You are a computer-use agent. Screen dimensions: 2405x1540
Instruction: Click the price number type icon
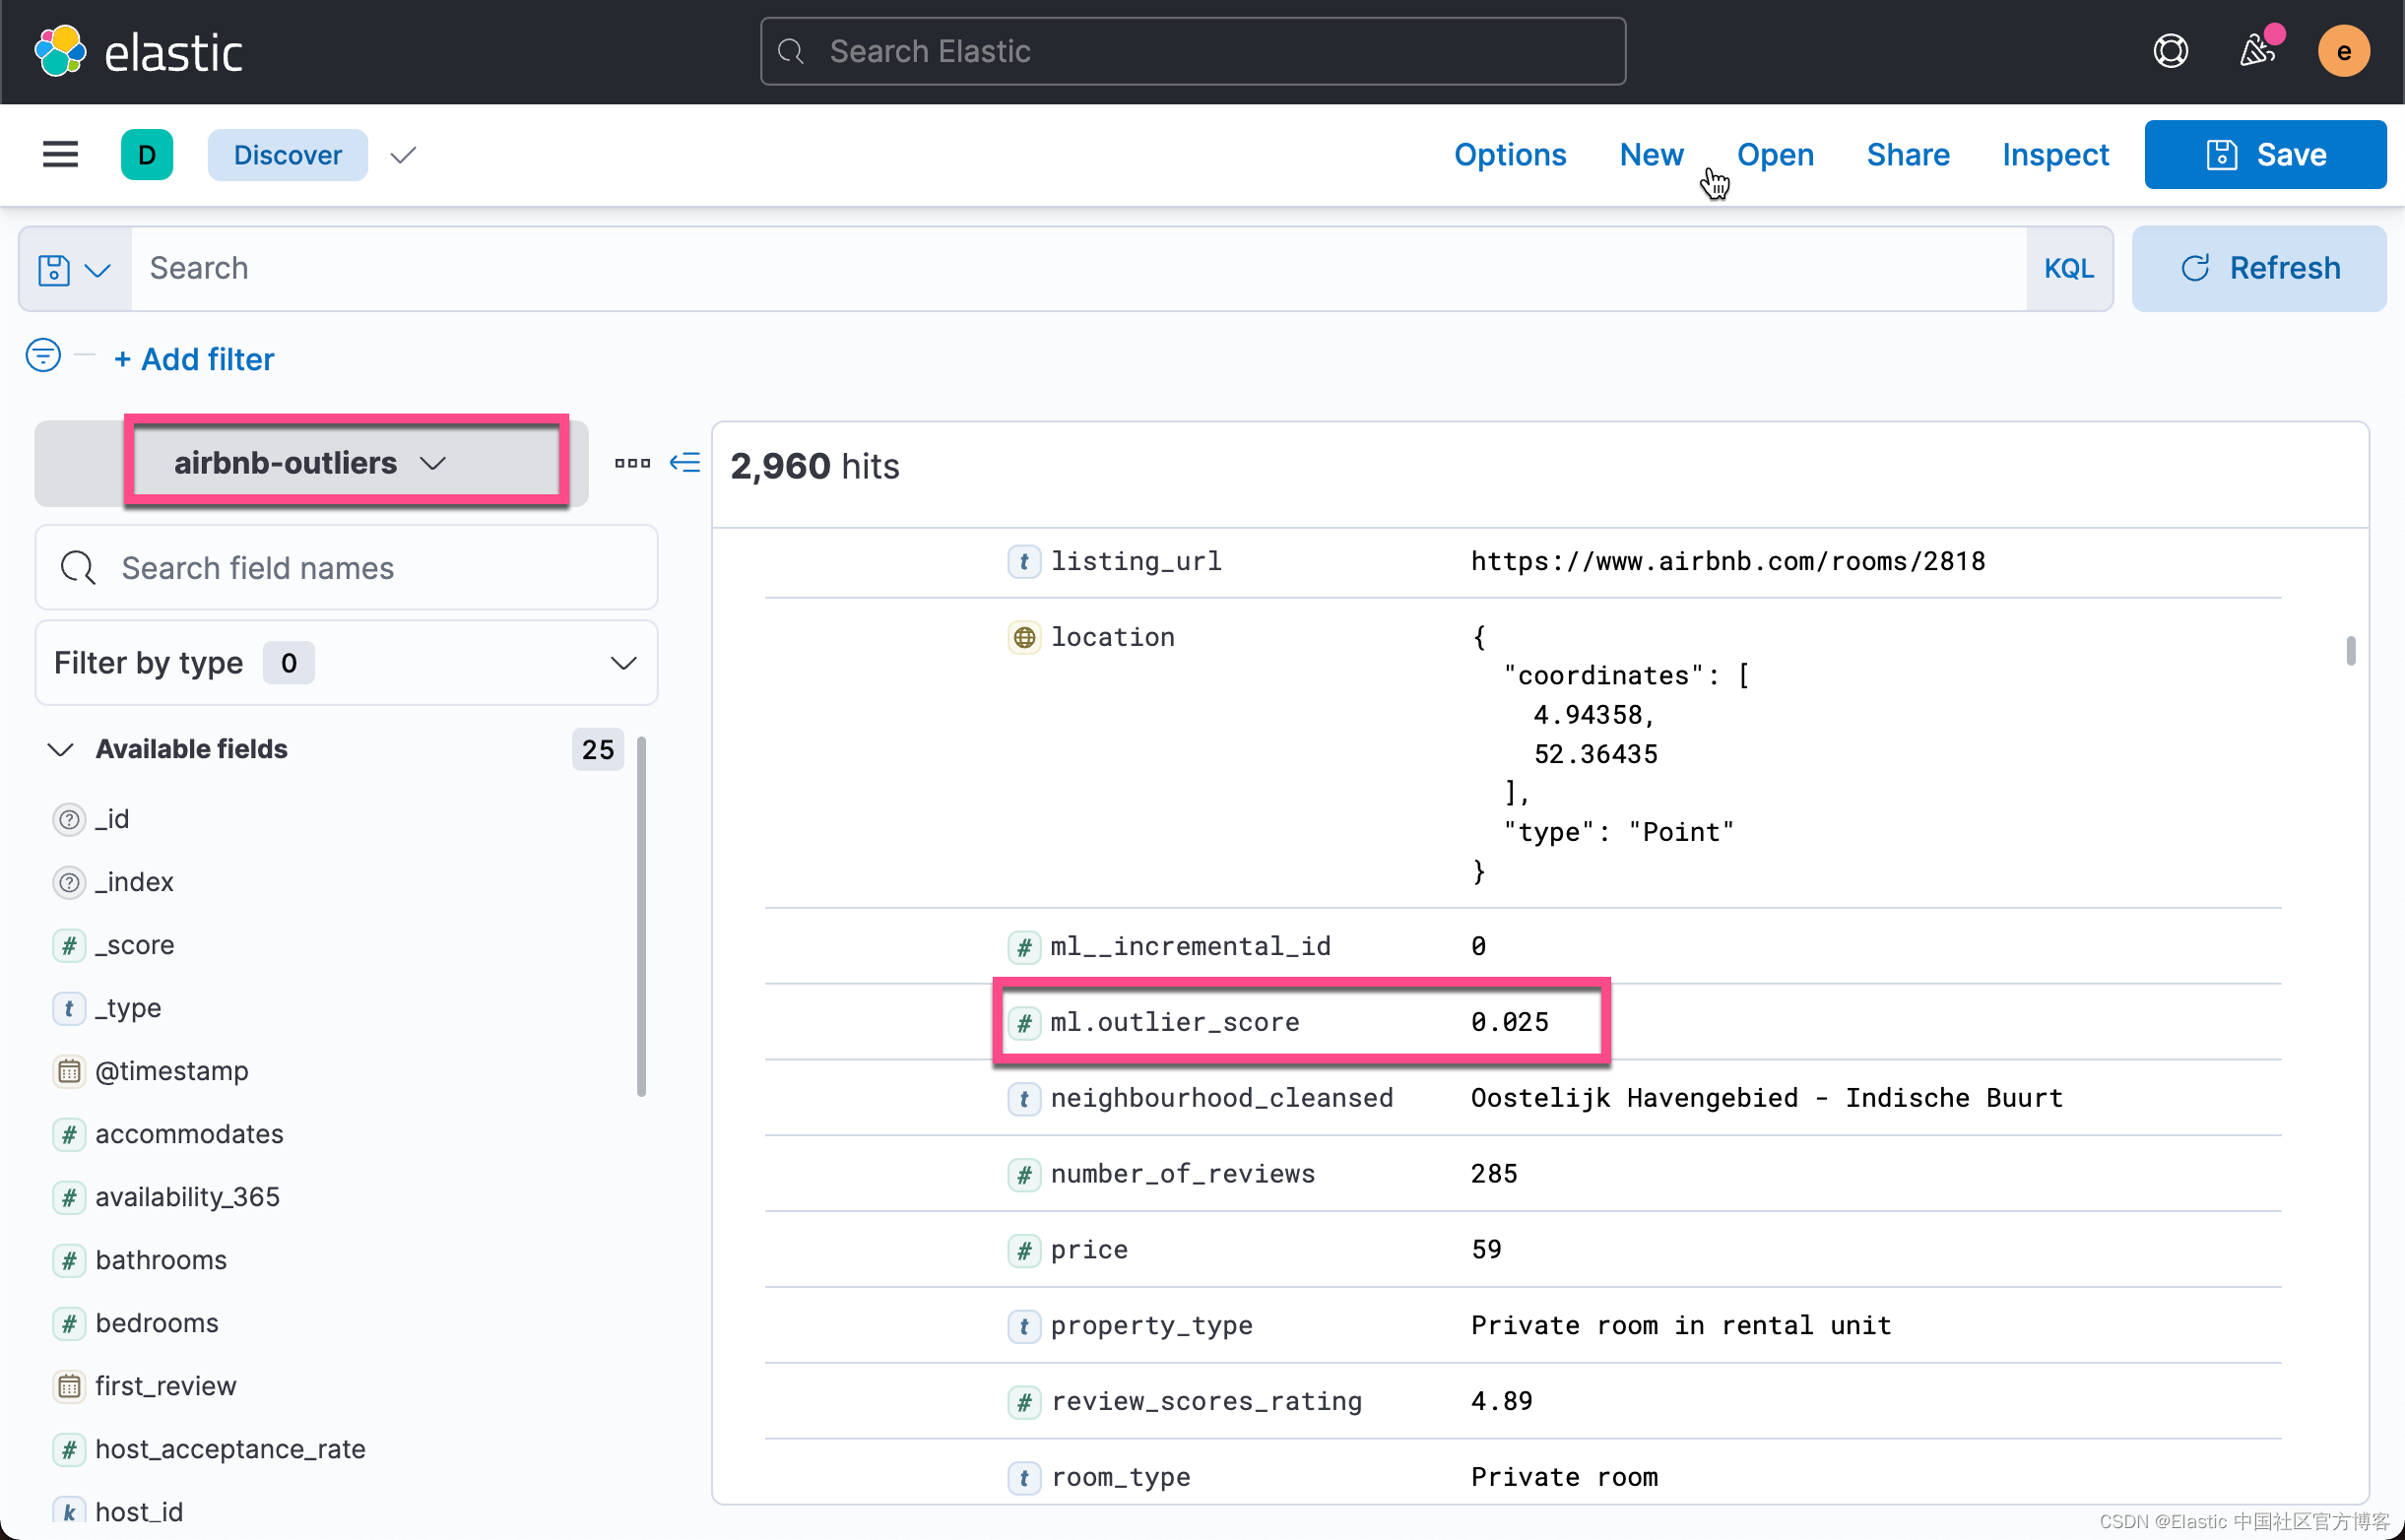click(x=1024, y=1250)
